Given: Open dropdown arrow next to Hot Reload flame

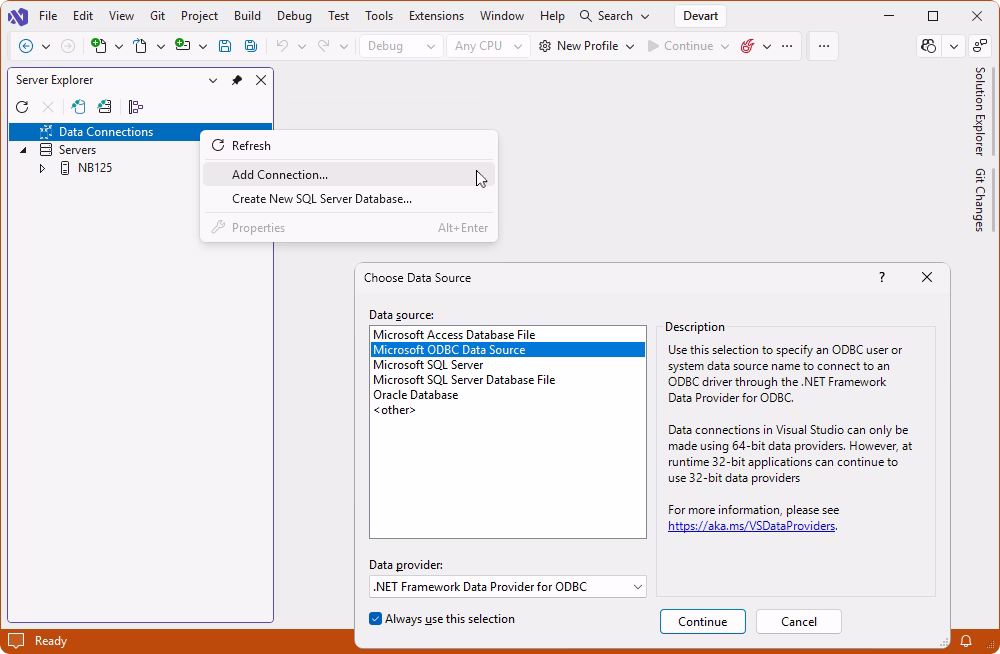Looking at the screenshot, I should point(767,46).
